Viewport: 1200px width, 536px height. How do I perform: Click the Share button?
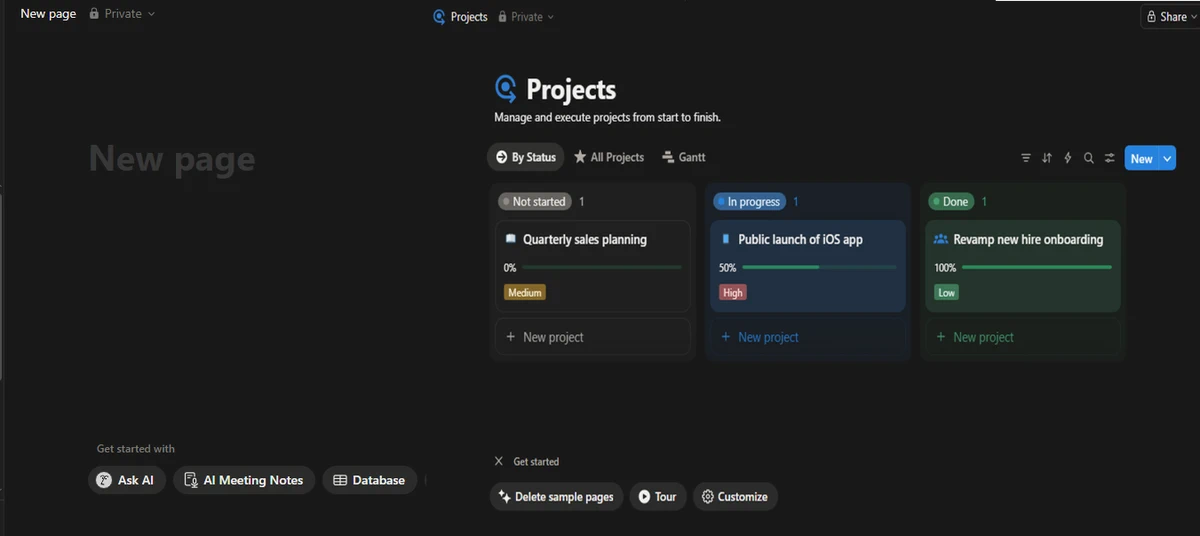point(1166,16)
